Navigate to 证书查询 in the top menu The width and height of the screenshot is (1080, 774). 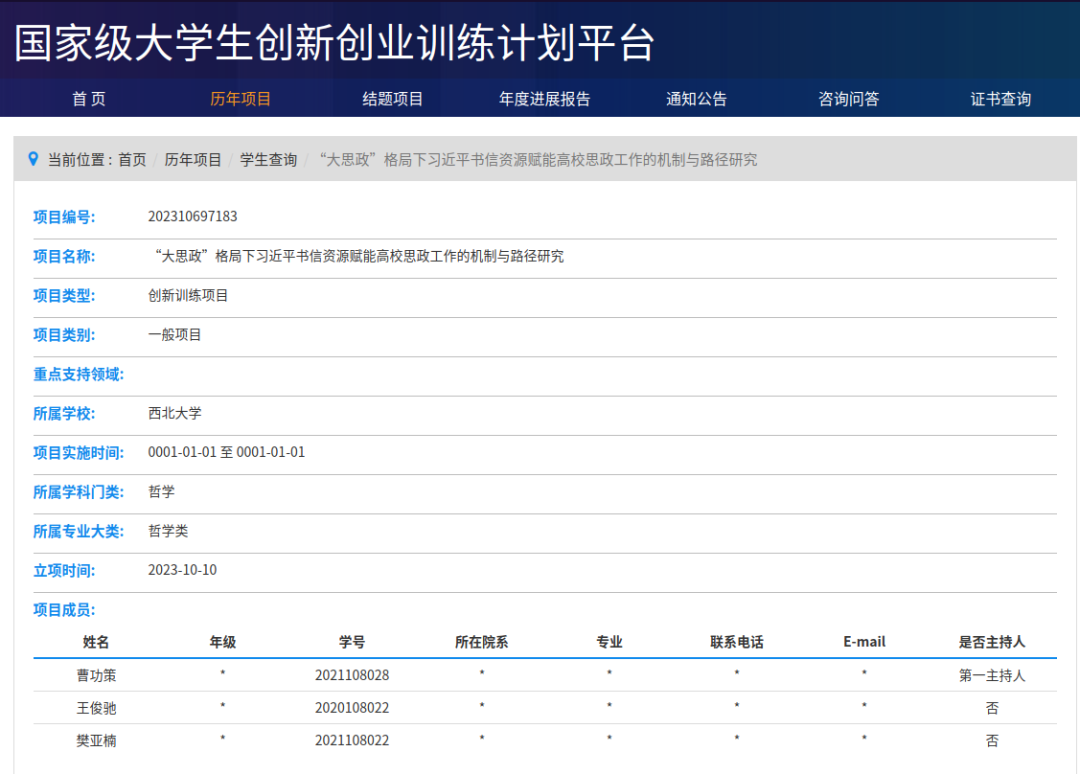click(1001, 99)
